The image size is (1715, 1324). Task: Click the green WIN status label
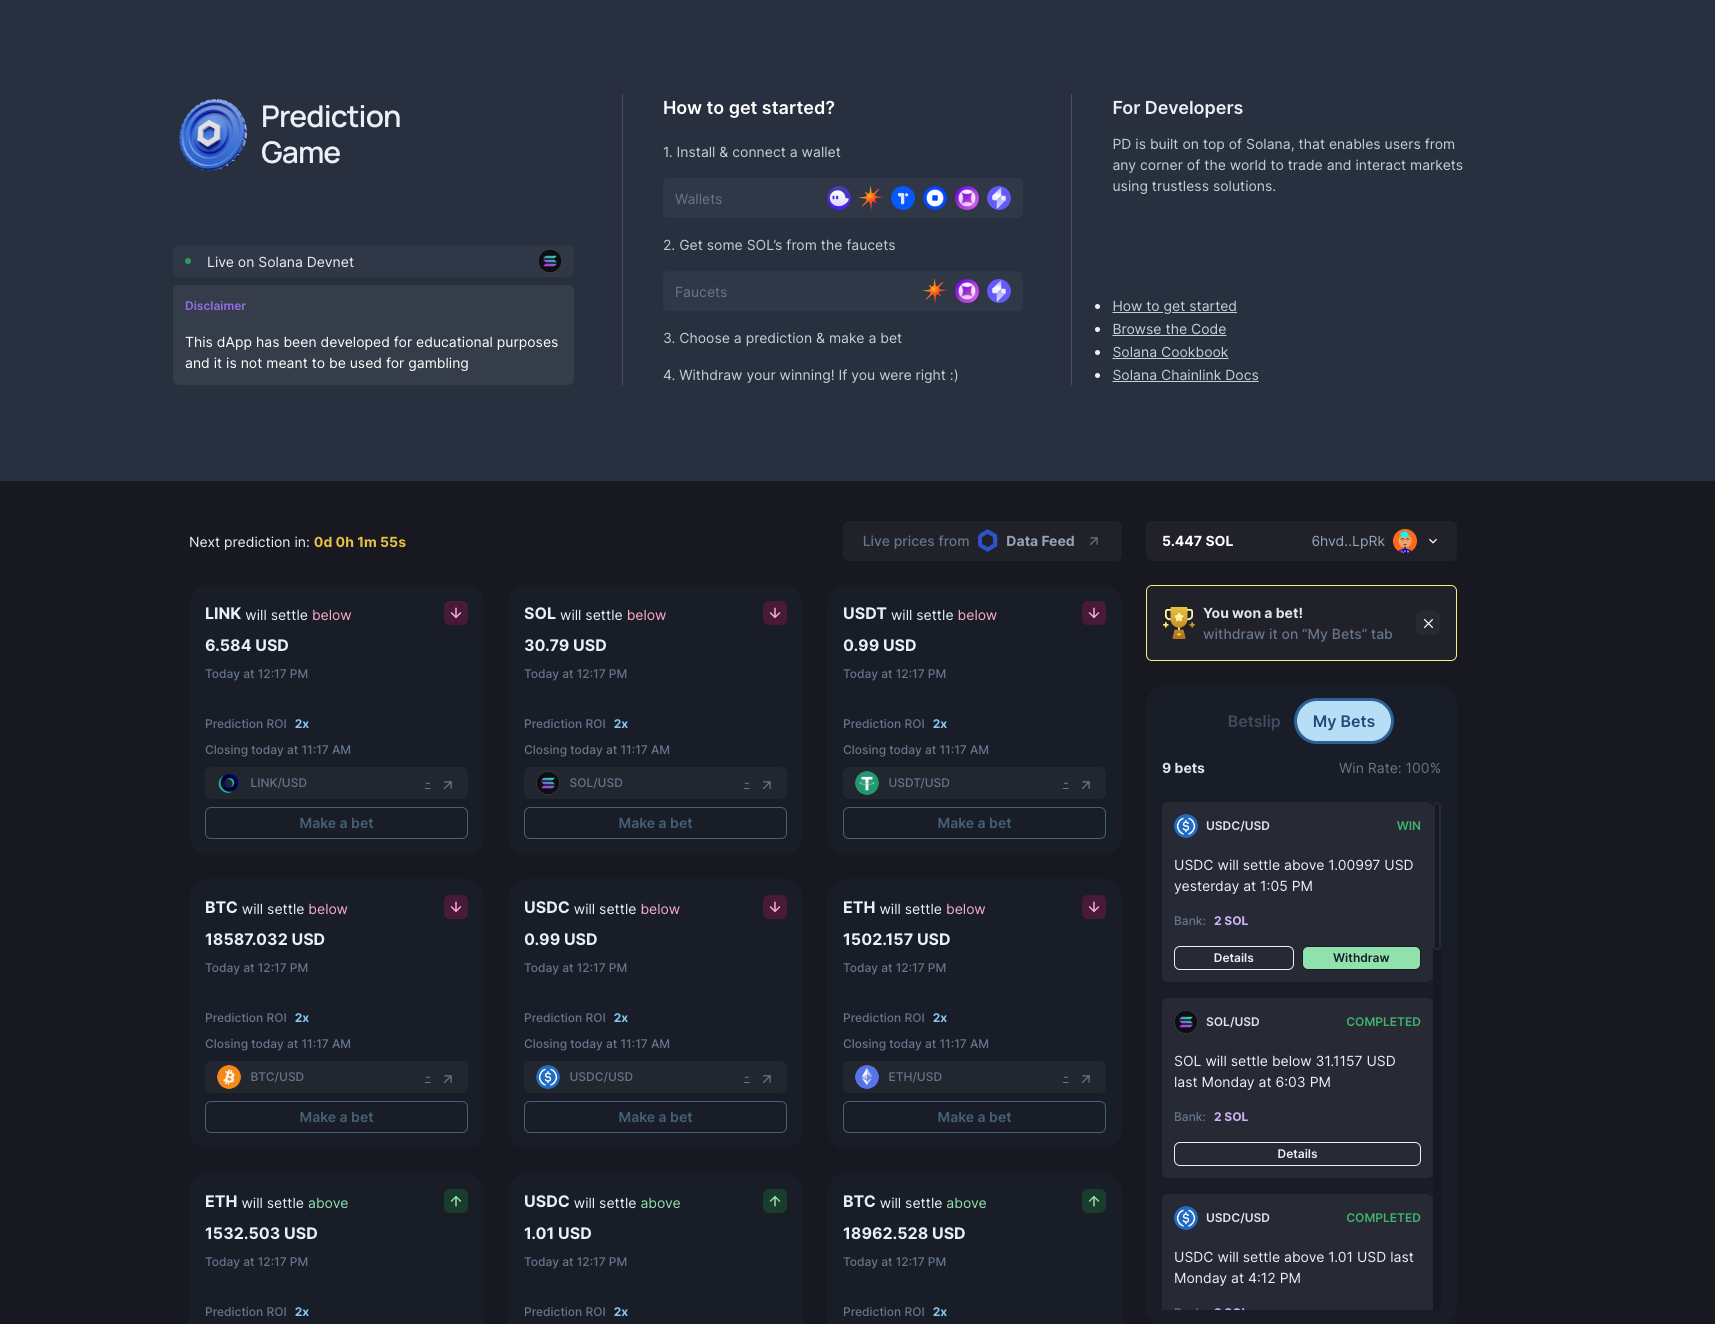(1408, 826)
